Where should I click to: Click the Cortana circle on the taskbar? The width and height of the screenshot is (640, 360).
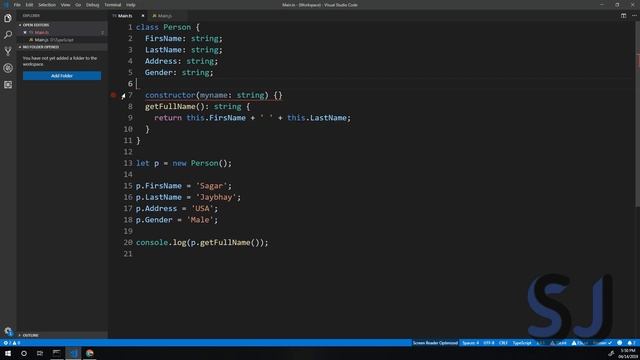(x=24, y=353)
